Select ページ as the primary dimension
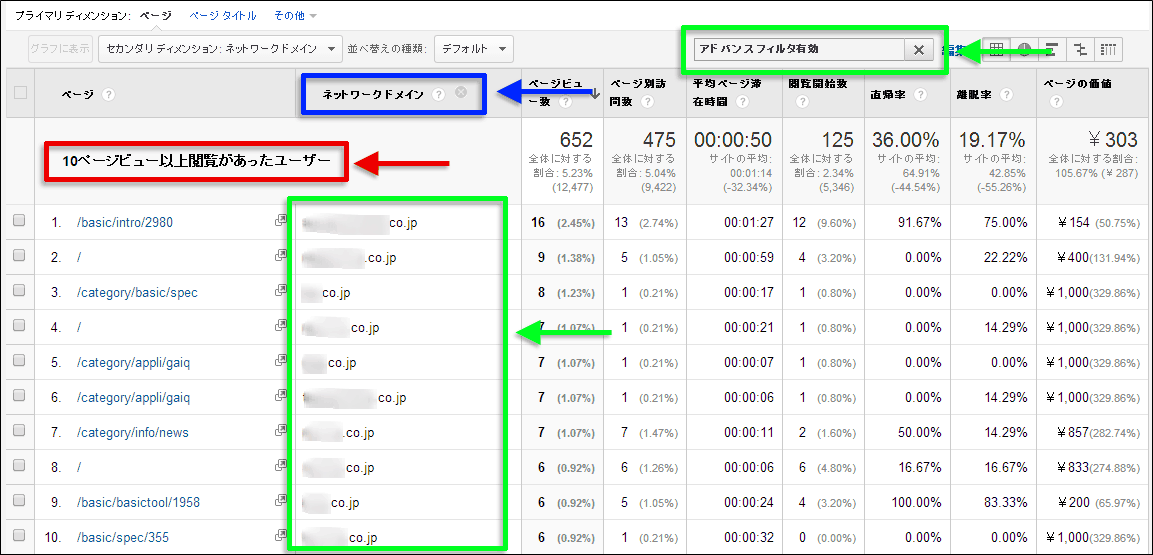The image size is (1153, 555). [155, 16]
